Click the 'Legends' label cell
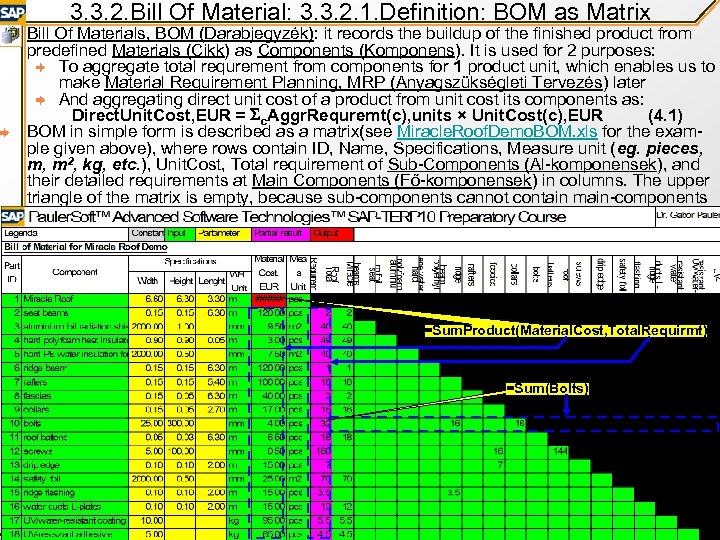 tap(65, 234)
